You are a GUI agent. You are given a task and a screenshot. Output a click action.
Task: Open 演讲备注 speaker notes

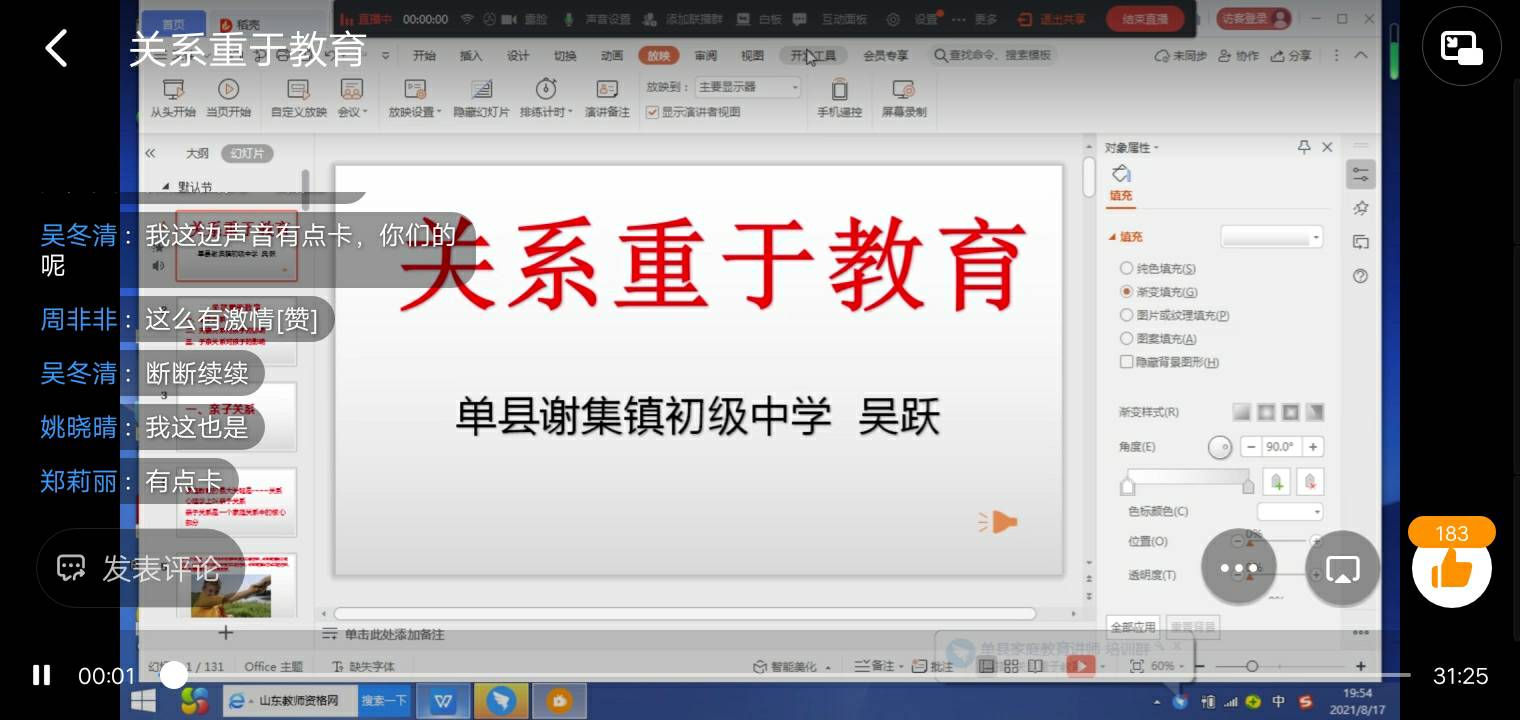click(607, 98)
